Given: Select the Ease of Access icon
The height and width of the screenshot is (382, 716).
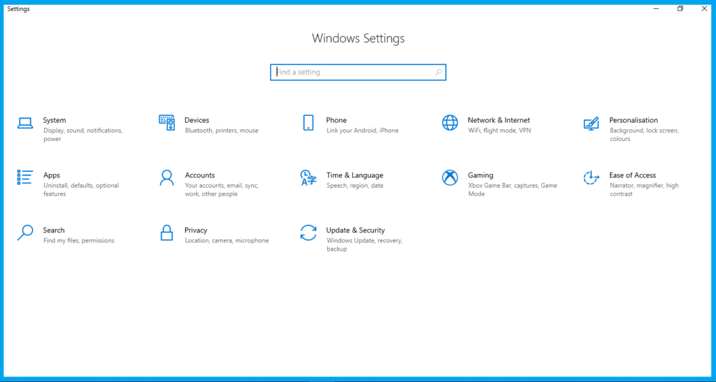Looking at the screenshot, I should (591, 178).
